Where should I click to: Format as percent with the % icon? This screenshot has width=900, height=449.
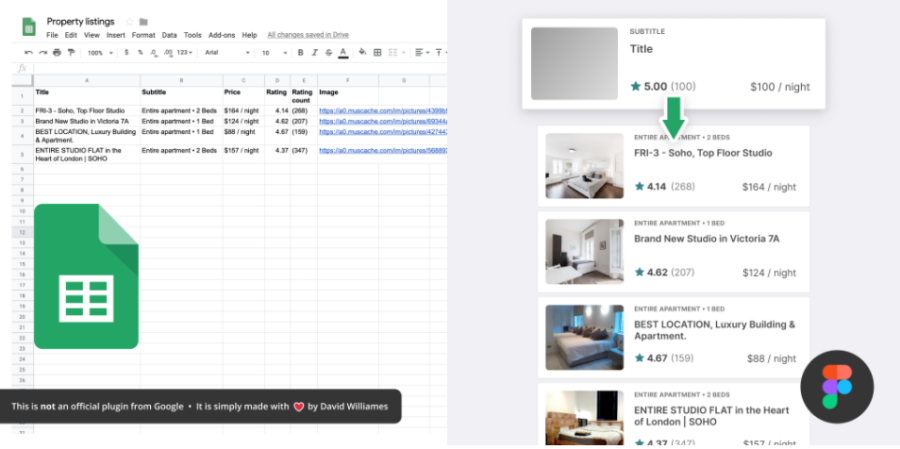[140, 52]
